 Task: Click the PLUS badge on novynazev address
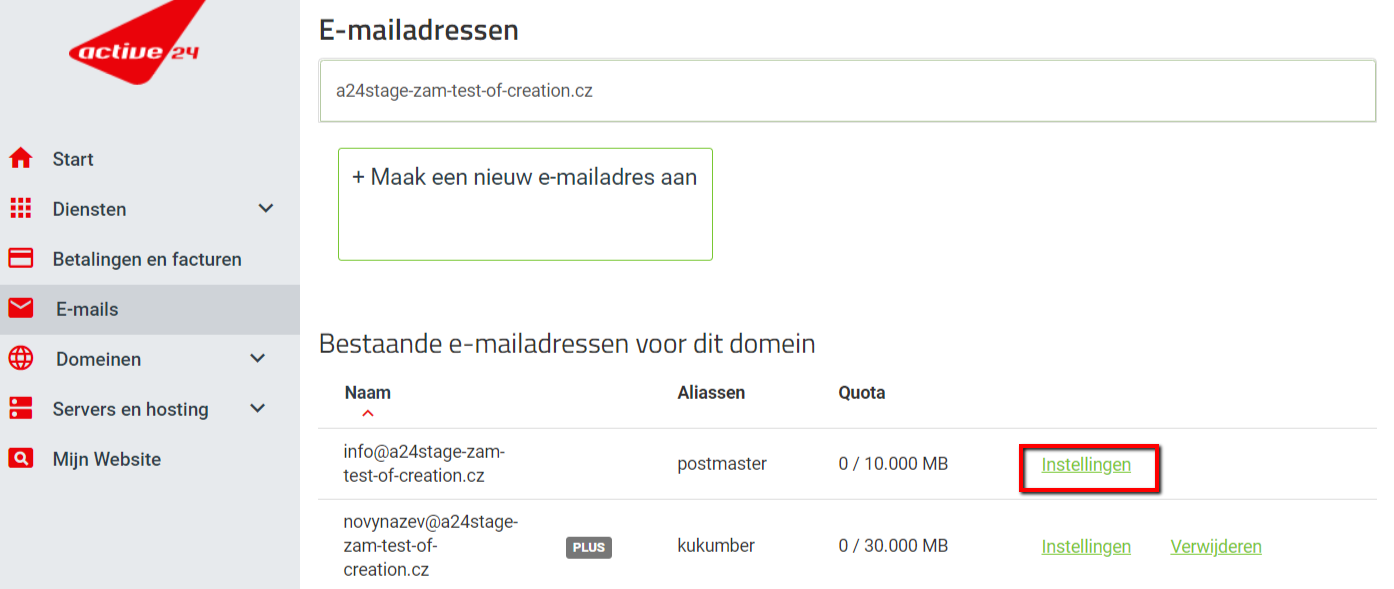(x=589, y=547)
